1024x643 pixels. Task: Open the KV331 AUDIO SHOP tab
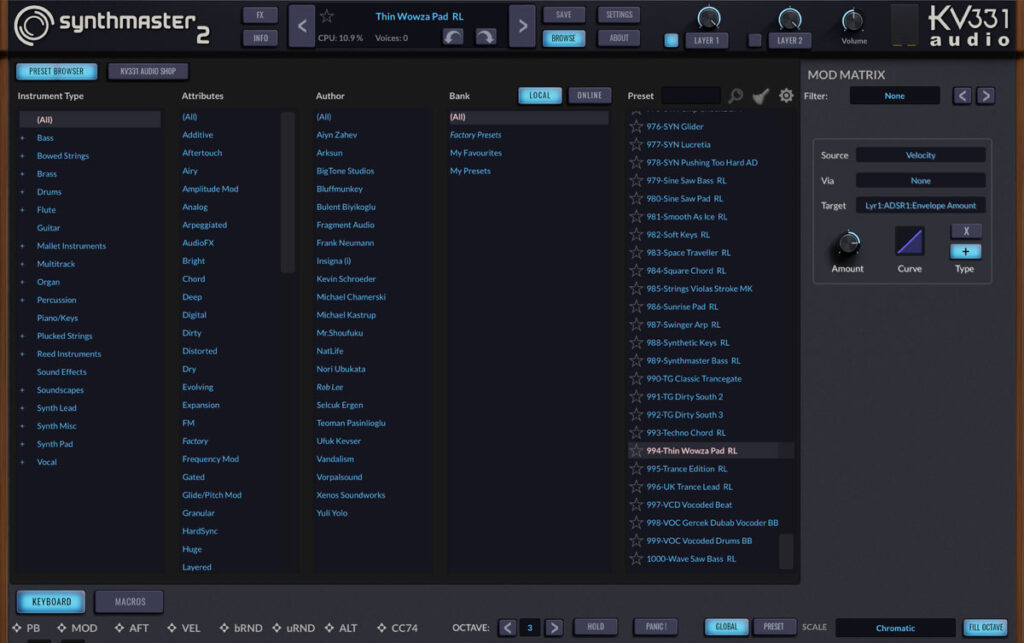click(147, 71)
